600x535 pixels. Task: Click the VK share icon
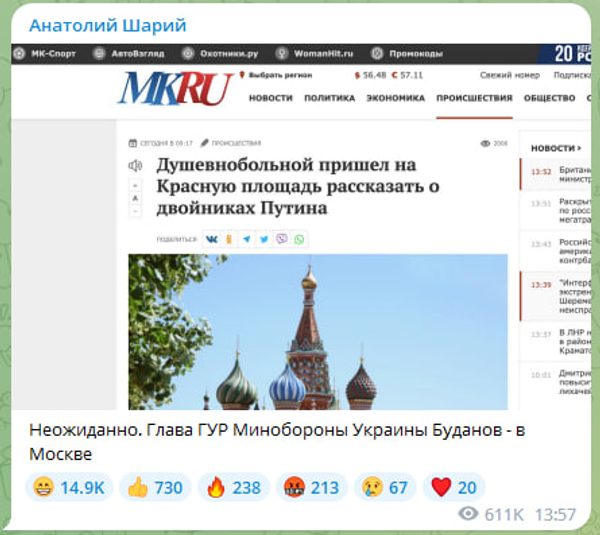212,239
